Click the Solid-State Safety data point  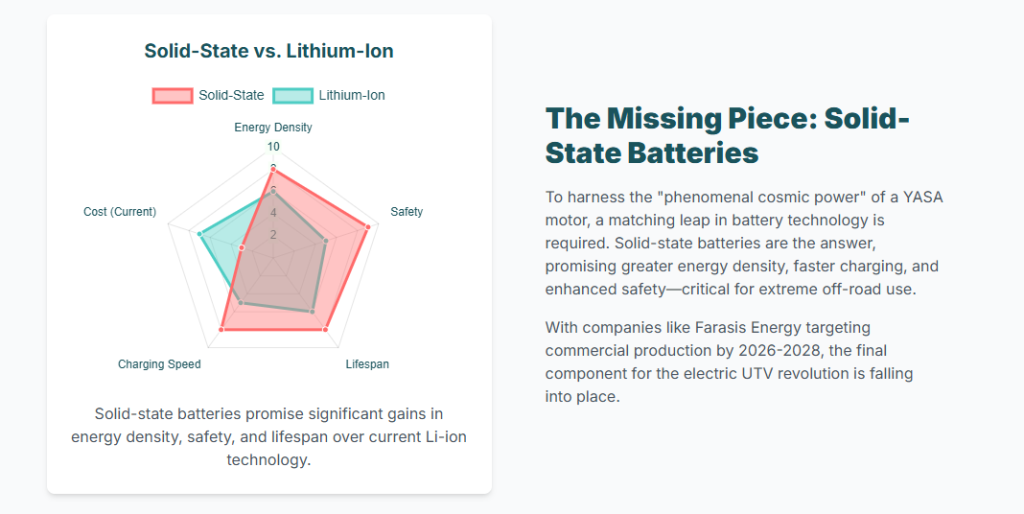(x=368, y=227)
